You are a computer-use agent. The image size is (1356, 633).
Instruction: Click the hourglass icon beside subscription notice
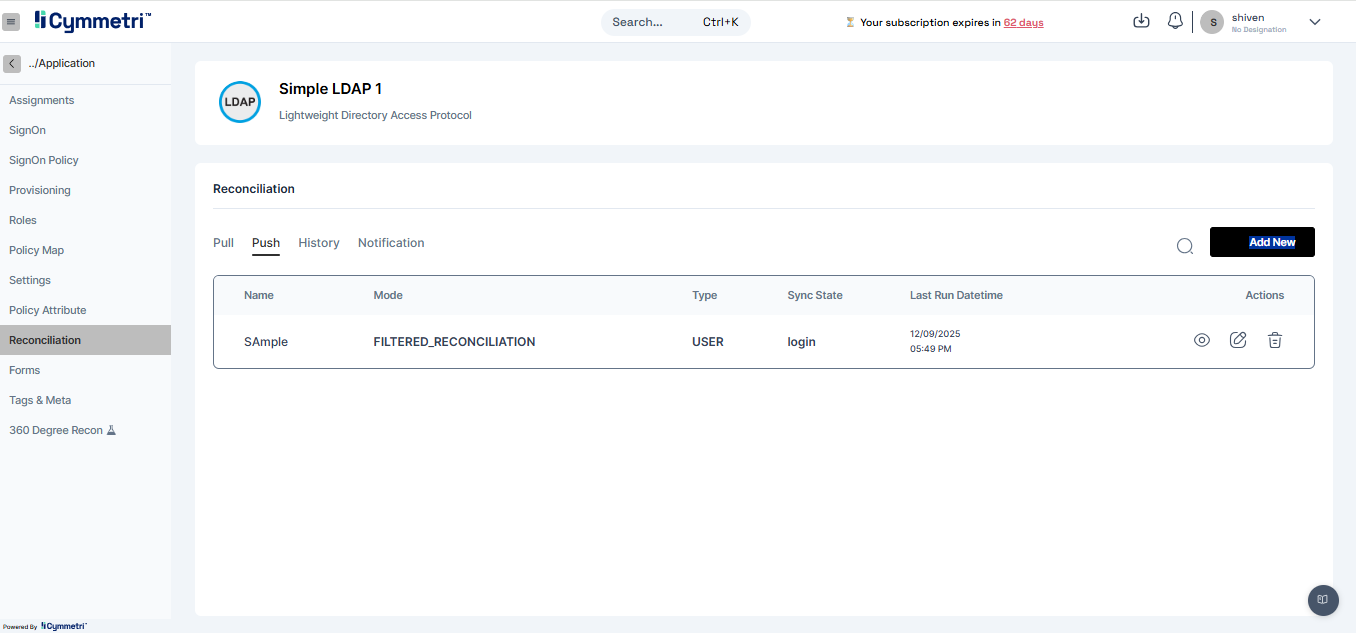(850, 22)
